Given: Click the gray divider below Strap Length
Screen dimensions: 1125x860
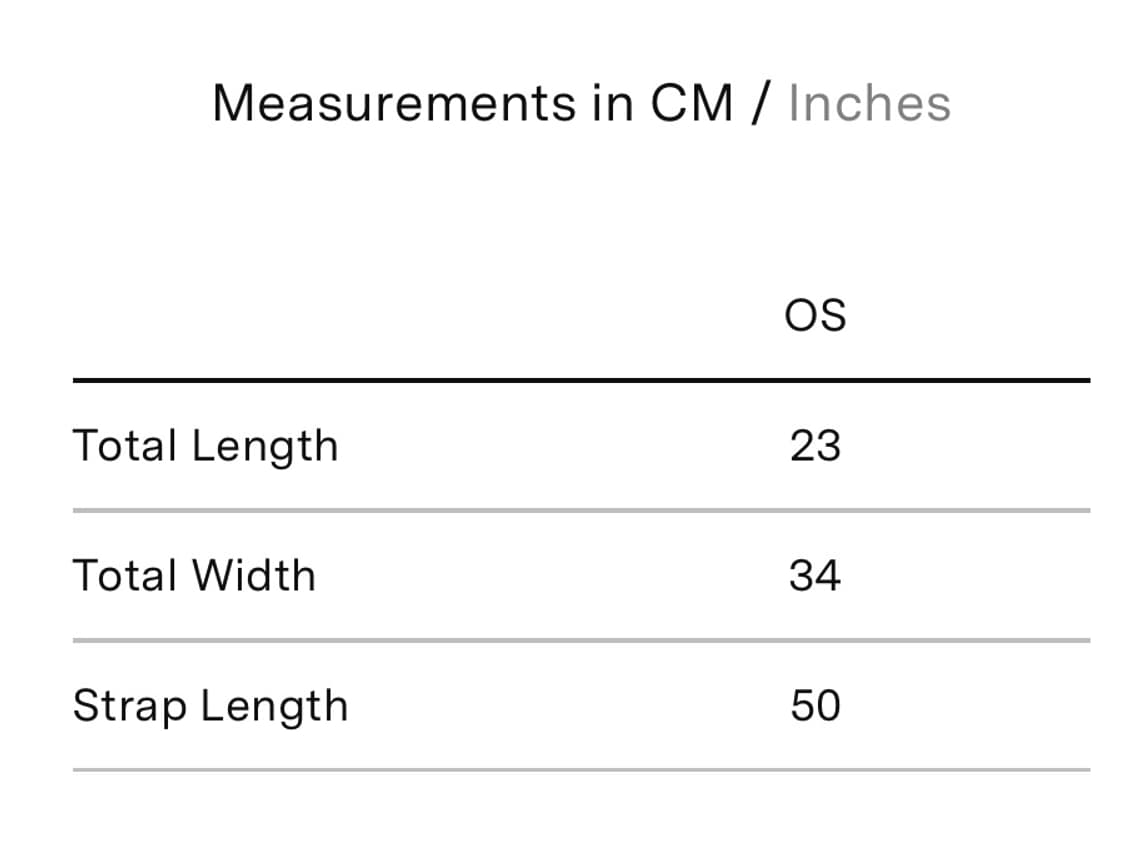Looking at the screenshot, I should pos(581,770).
